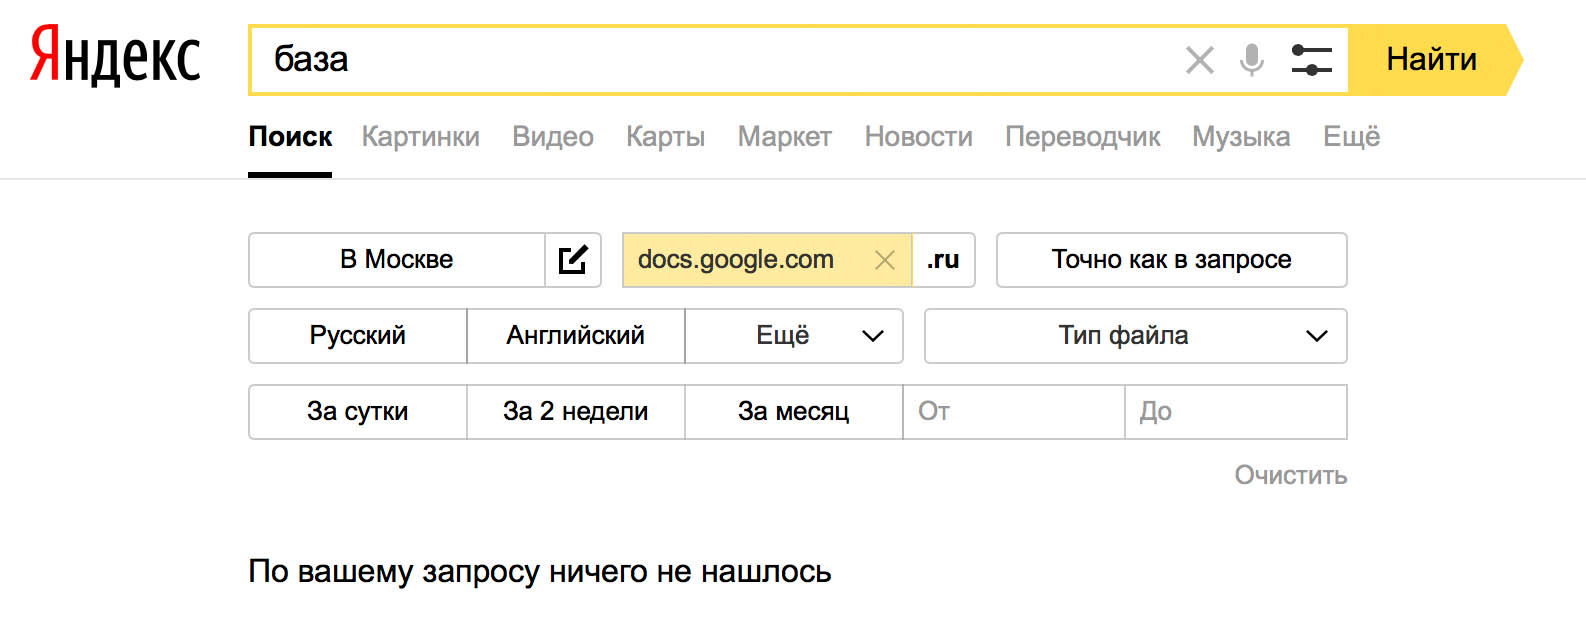The image size is (1586, 638).
Task: Activate voice search microphone icon
Action: 1251,60
